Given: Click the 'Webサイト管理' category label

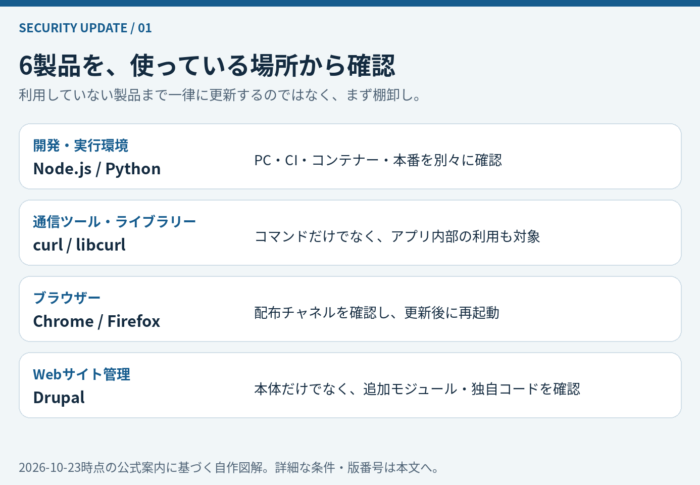Looking at the screenshot, I should [x=82, y=374].
